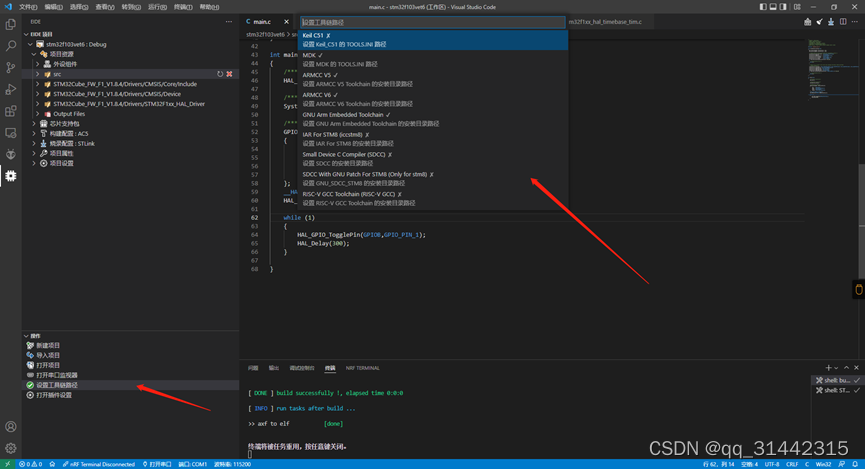Collapse stm32f103vet6 : Debug project node
Screen dimensions: 865x469
point(30,44)
